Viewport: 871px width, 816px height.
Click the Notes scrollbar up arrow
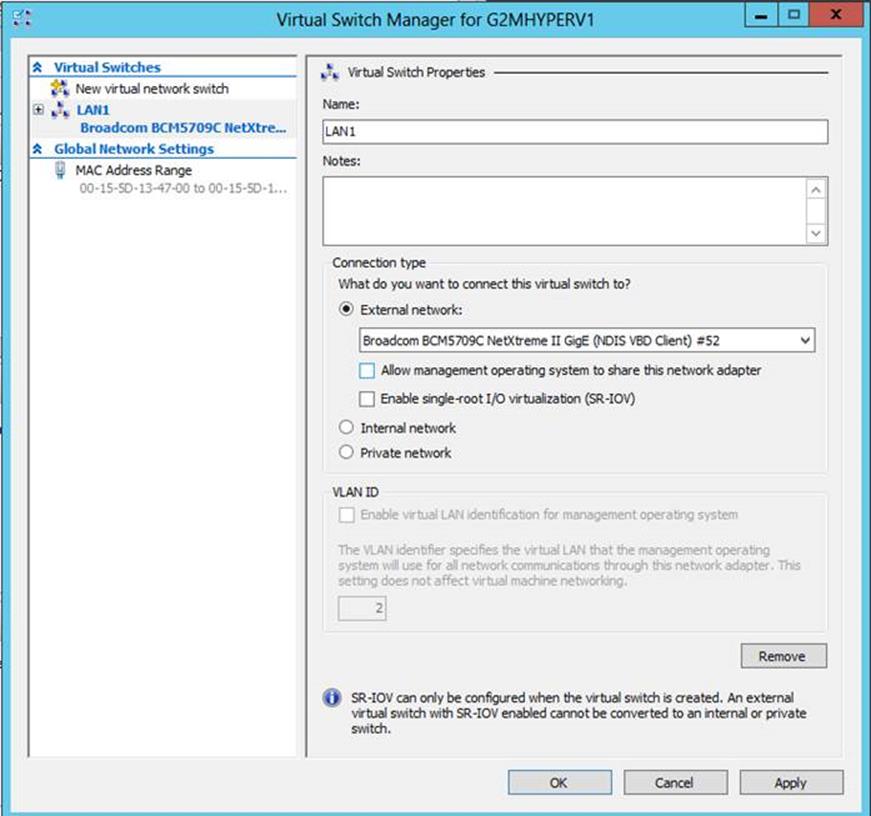(x=815, y=190)
